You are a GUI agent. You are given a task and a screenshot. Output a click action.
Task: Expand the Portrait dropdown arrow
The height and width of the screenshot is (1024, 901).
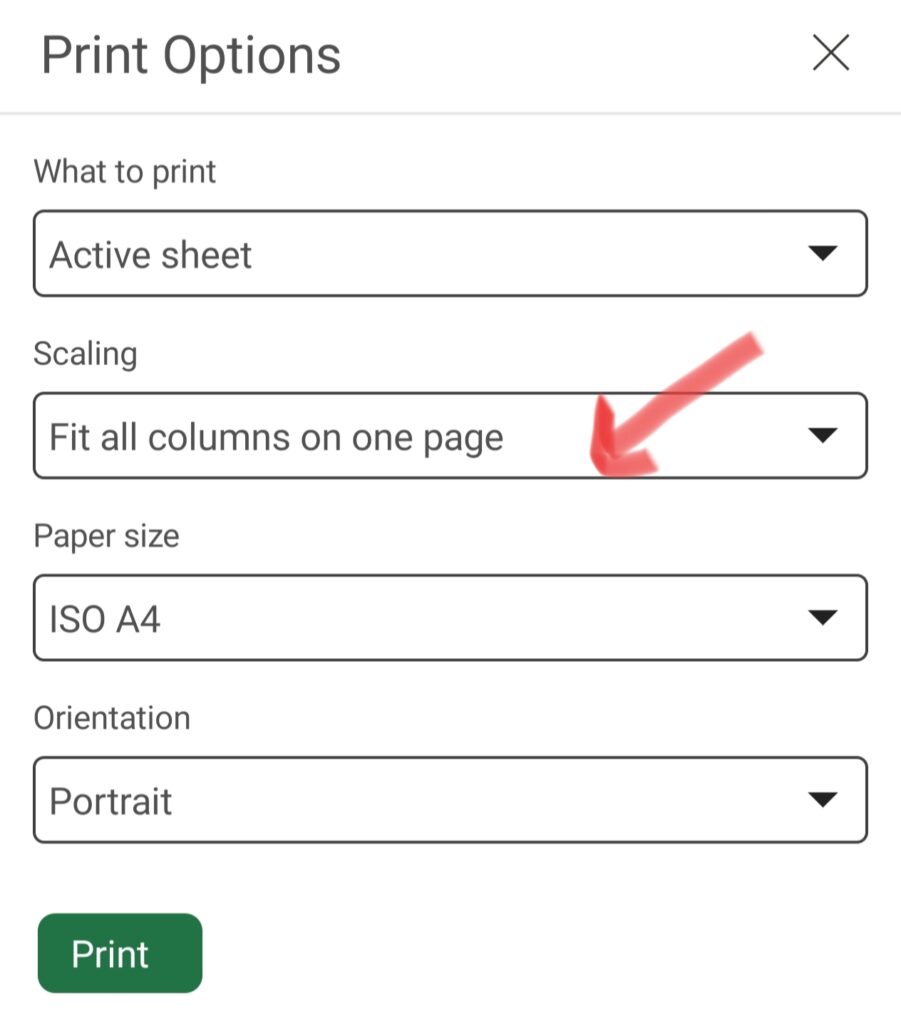pyautogui.click(x=822, y=800)
